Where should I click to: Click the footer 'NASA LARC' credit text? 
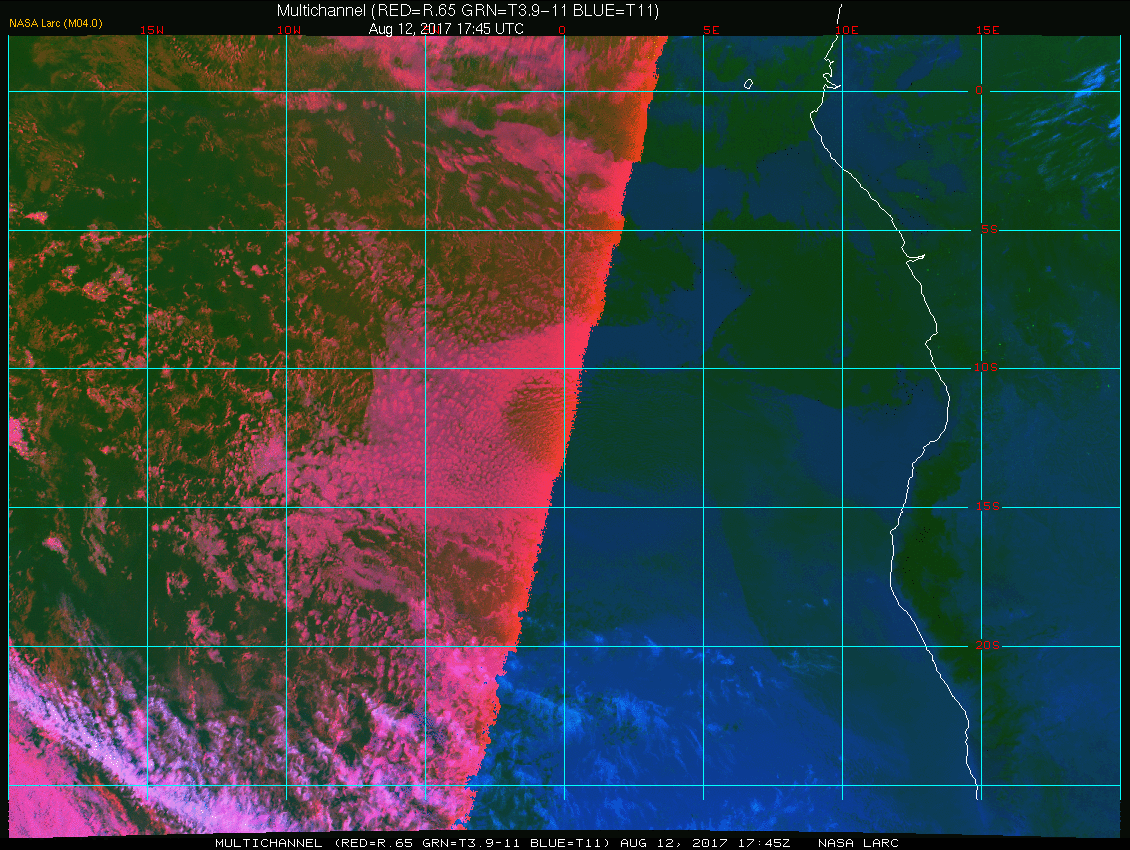tap(858, 843)
